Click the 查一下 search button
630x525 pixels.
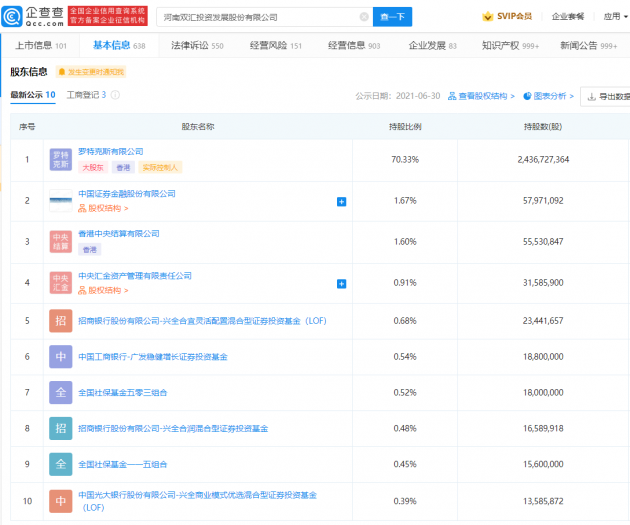(x=393, y=17)
